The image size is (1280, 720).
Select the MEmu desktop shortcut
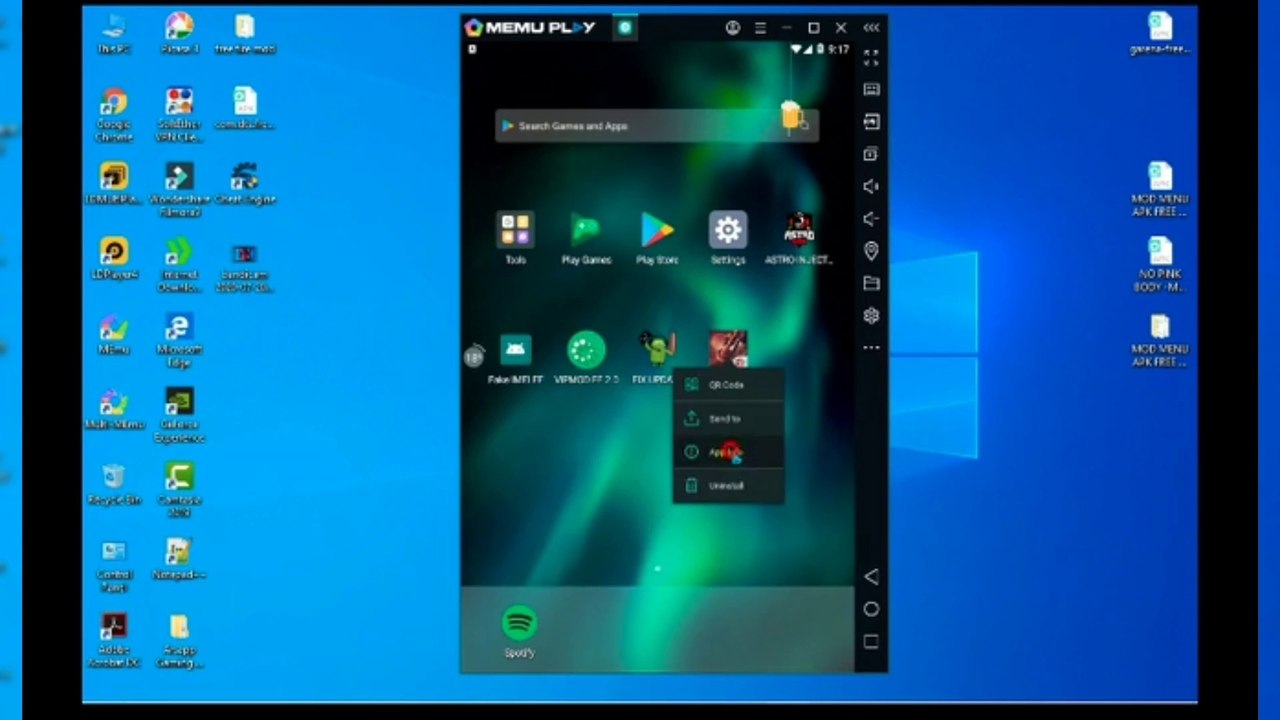(x=114, y=334)
